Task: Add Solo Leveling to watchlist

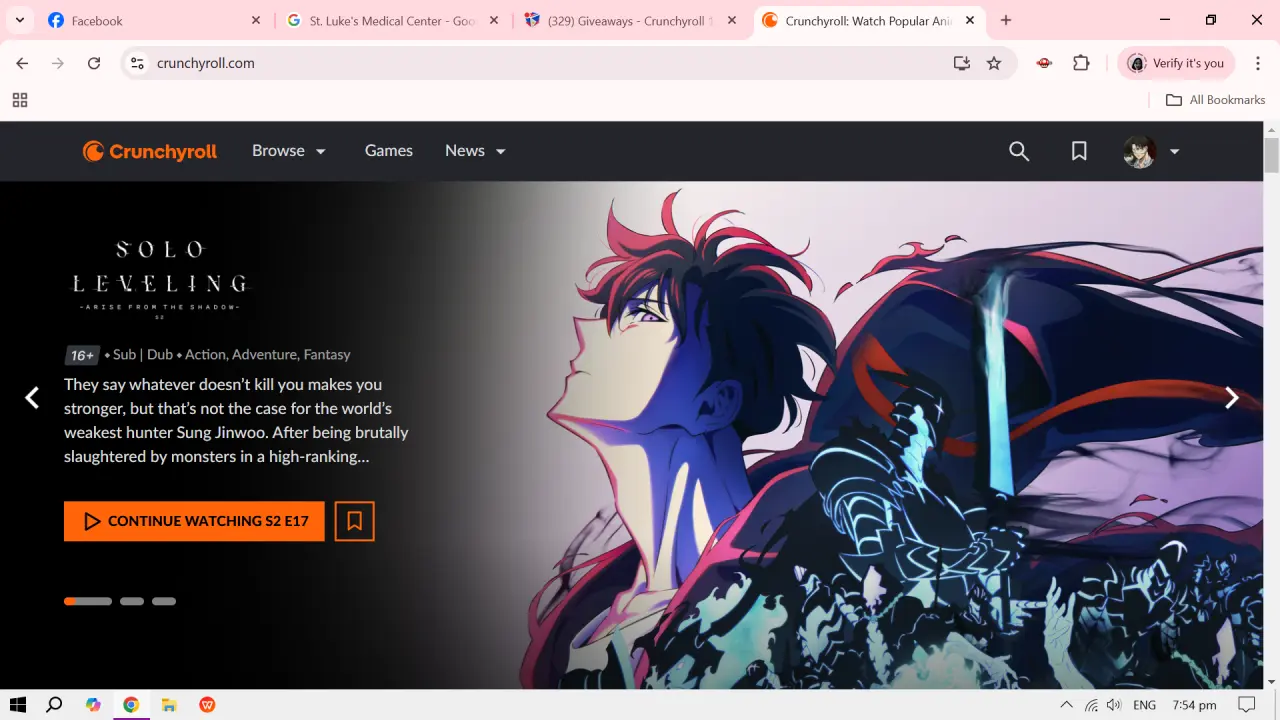Action: tap(354, 521)
